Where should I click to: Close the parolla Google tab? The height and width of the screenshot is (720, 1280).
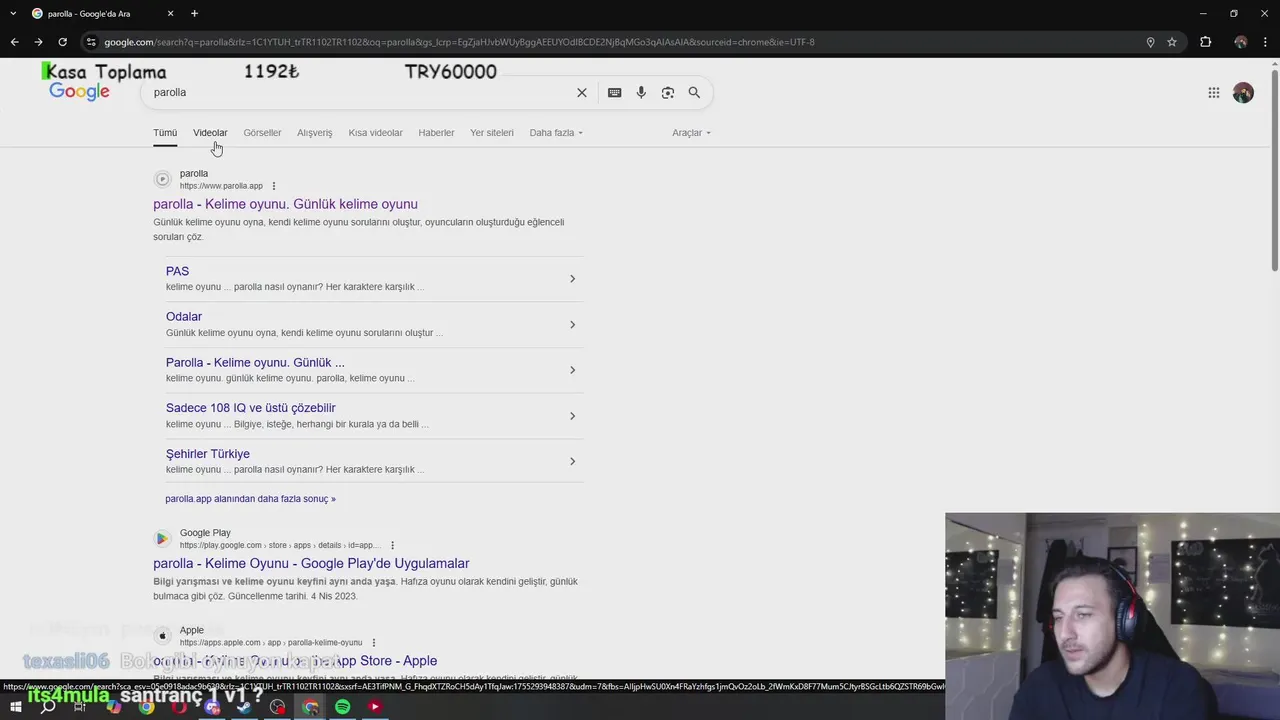coord(170,14)
